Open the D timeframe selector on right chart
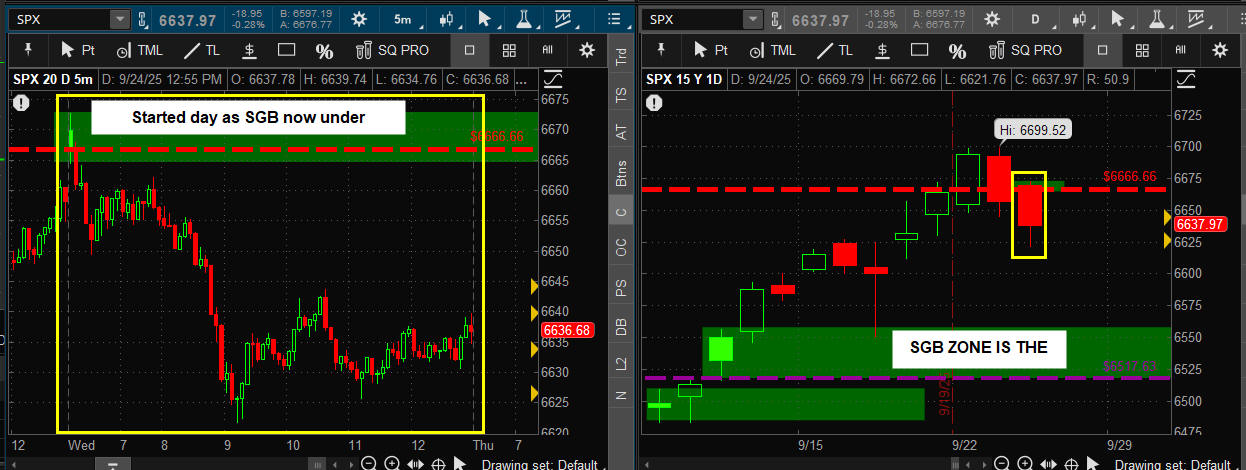This screenshot has height=470, width=1246. pos(1035,19)
